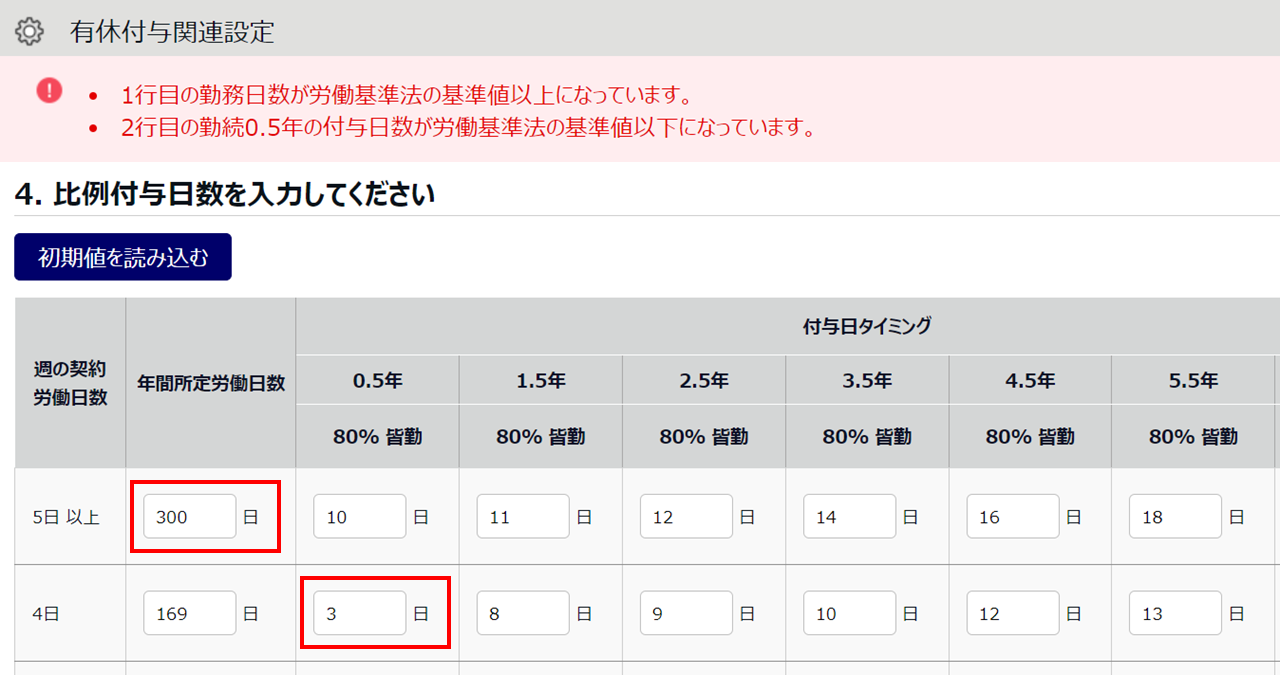
Task: Click the 3.5年 column header
Action: coord(867,380)
